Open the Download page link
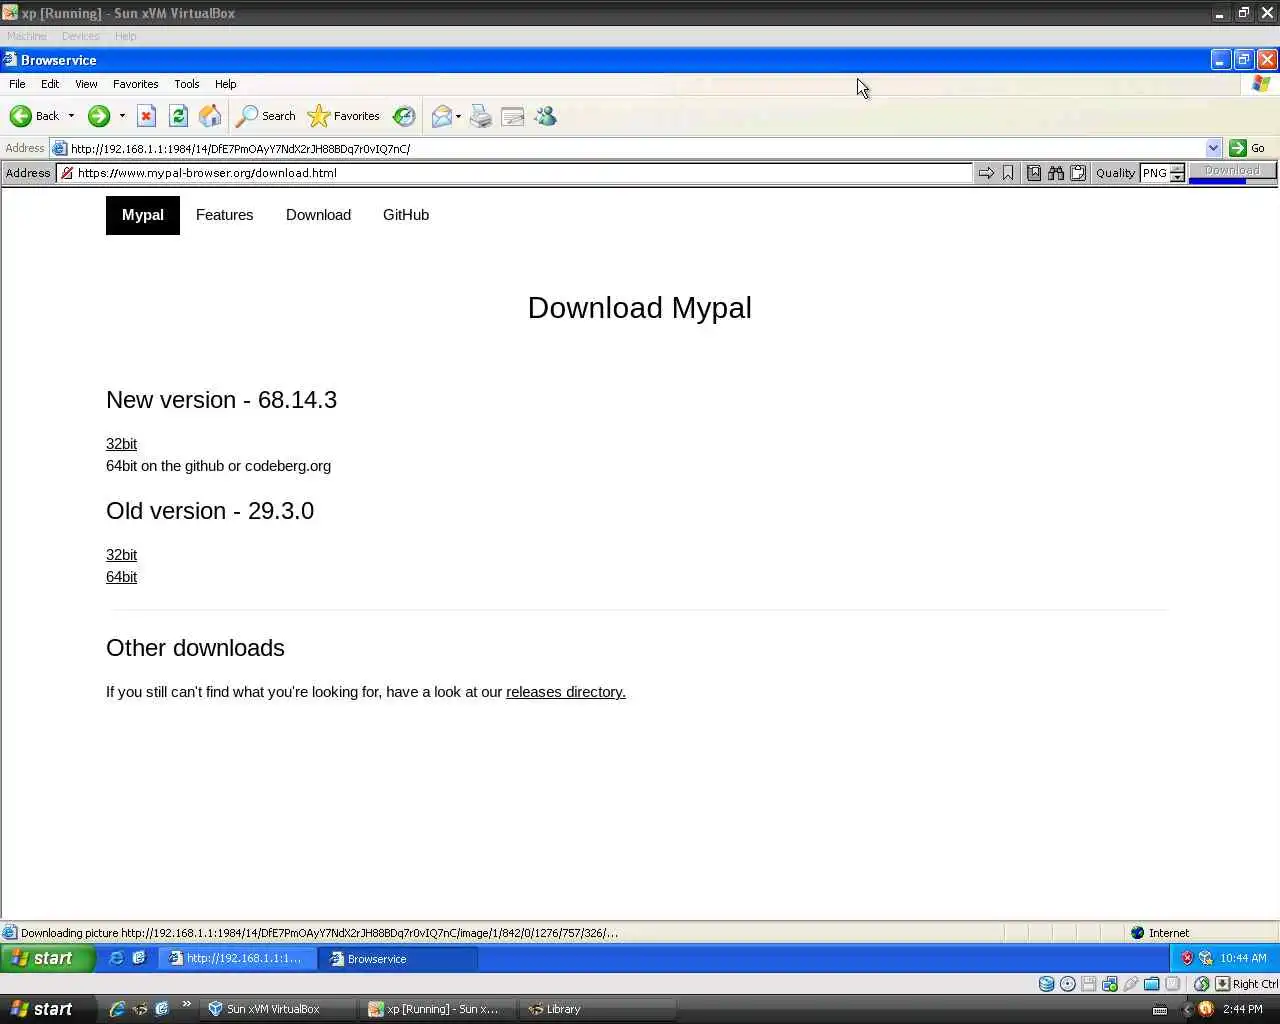1280x1024 pixels. click(x=318, y=215)
